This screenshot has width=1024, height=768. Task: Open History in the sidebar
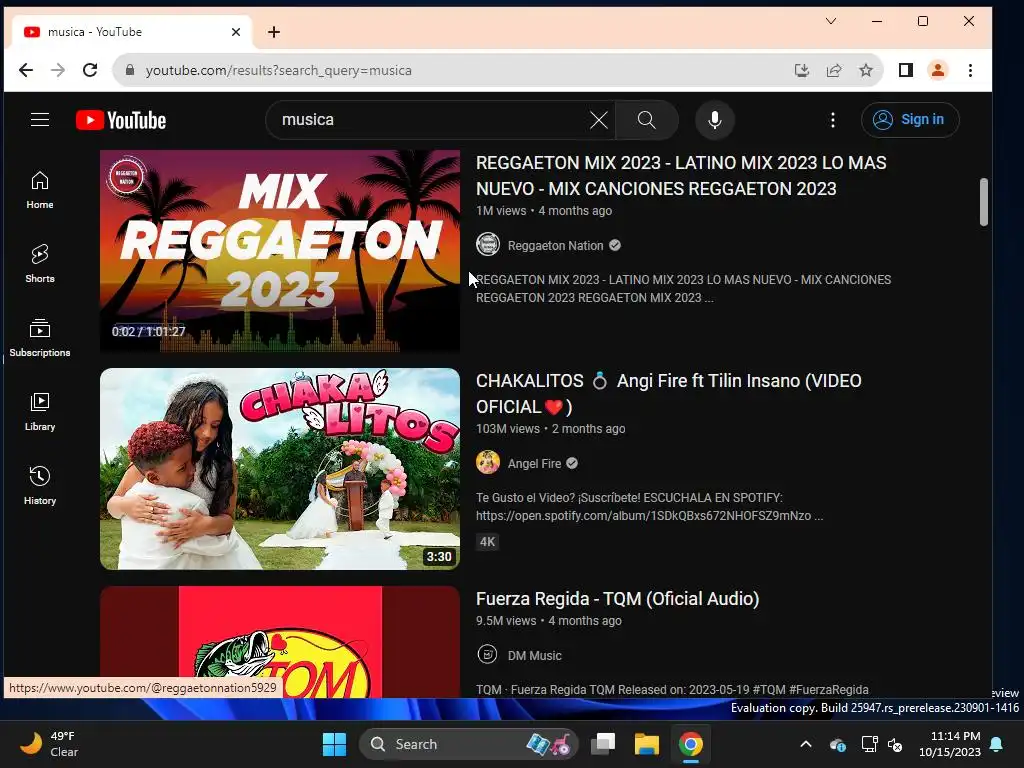40,485
